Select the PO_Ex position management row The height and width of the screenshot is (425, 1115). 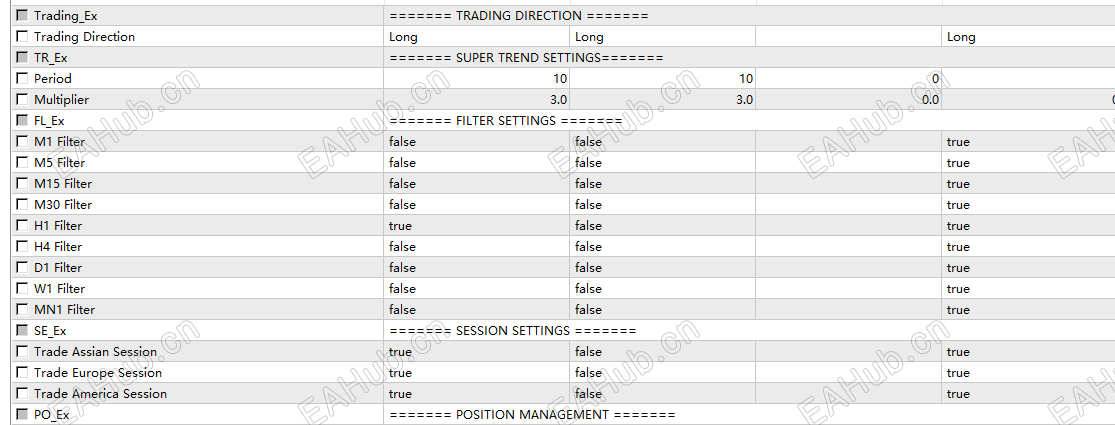(x=558, y=414)
